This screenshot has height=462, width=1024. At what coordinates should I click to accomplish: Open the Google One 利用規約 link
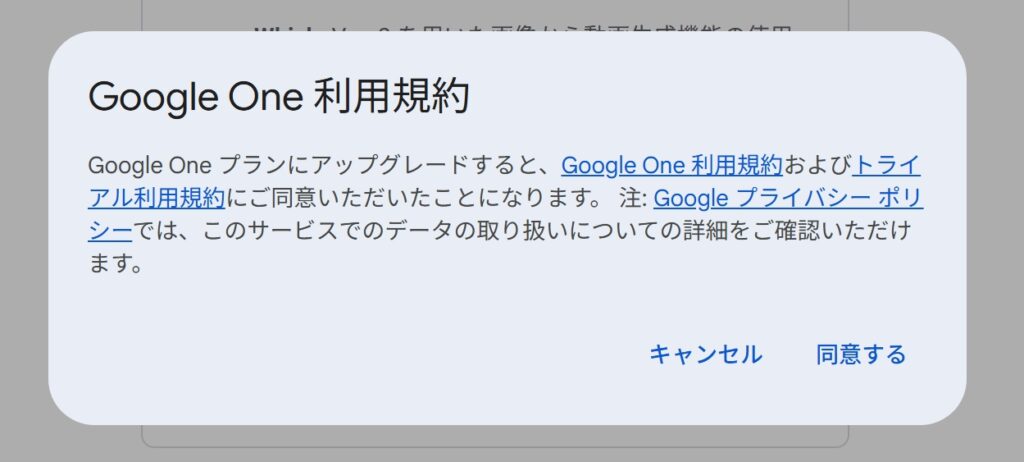(671, 166)
